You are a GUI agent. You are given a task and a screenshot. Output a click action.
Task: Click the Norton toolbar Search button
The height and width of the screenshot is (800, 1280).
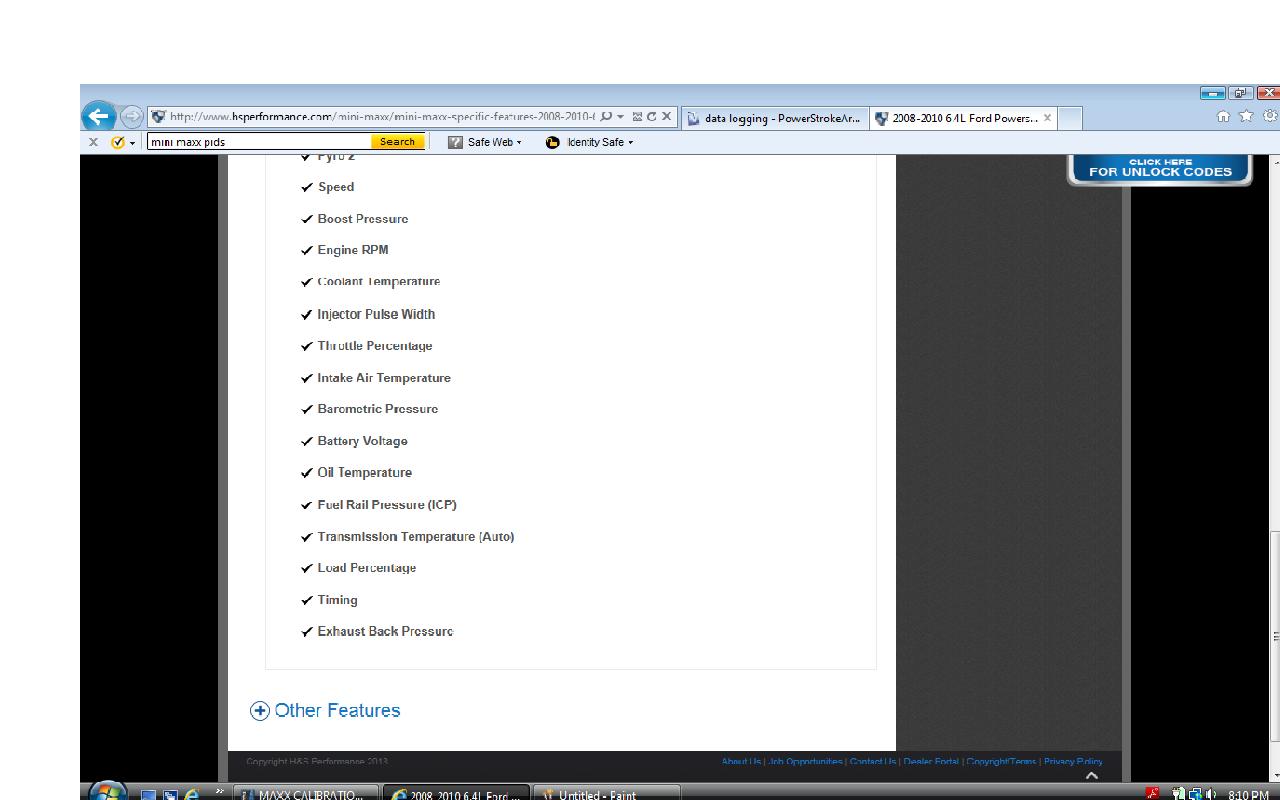click(397, 142)
